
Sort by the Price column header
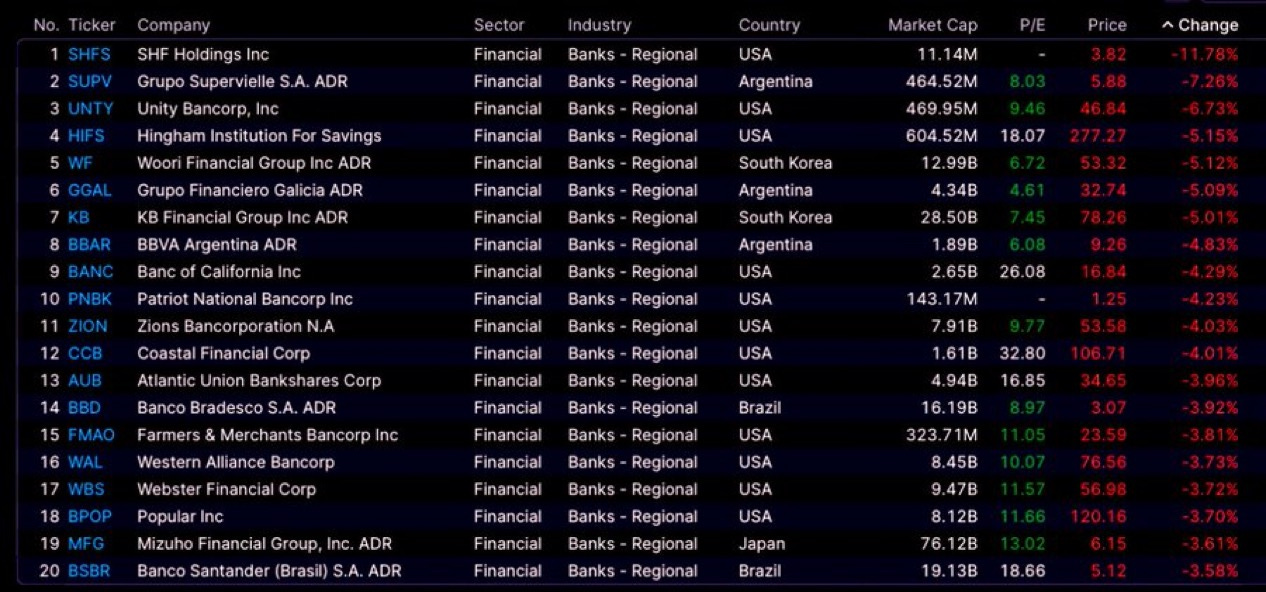(1107, 25)
